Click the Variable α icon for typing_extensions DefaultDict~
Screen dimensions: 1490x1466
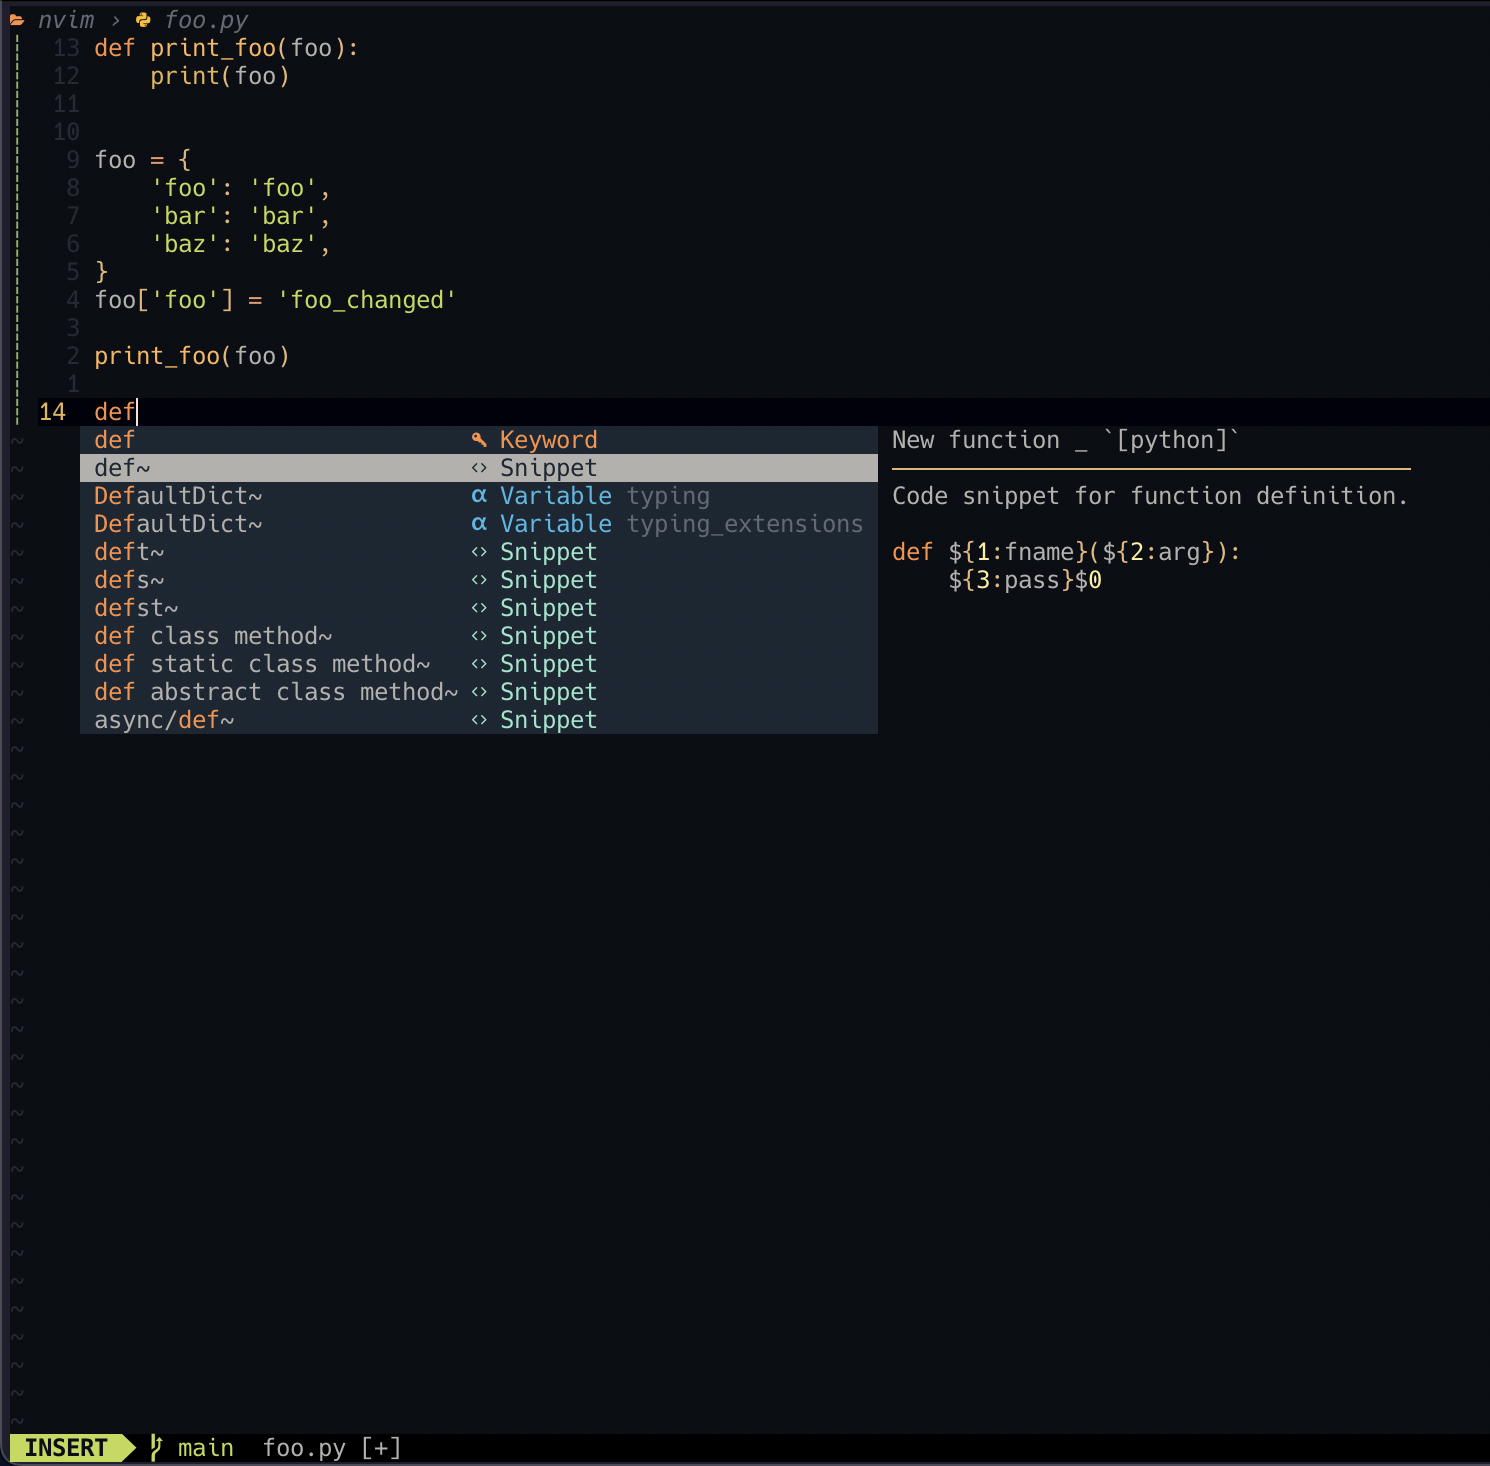(x=478, y=523)
